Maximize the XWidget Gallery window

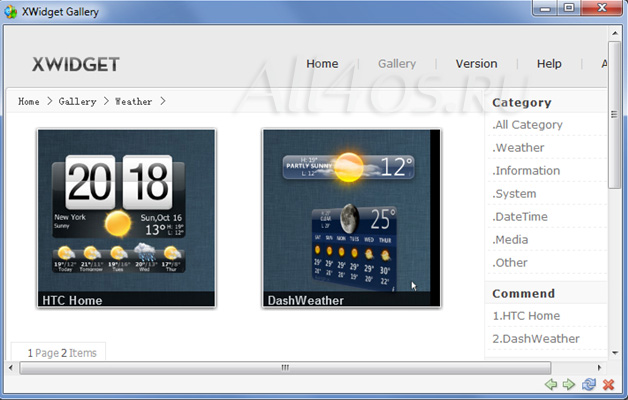(x=569, y=8)
